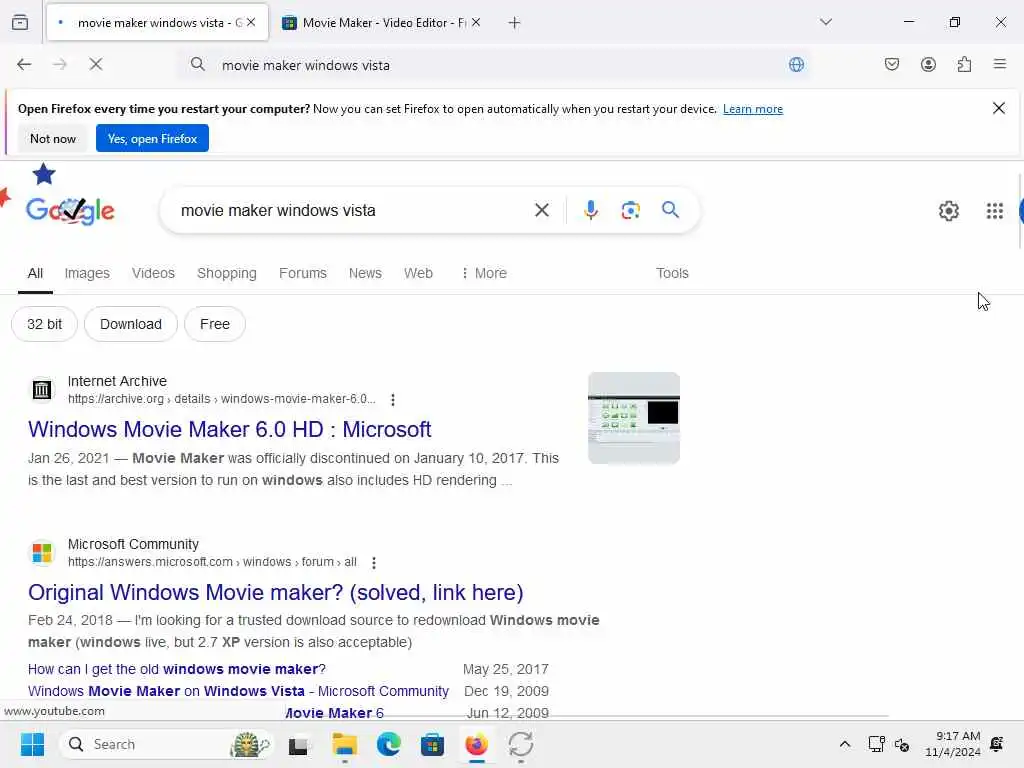Image resolution: width=1024 pixels, height=768 pixels.
Task: Click the taskbar Search box
Action: tap(167, 744)
